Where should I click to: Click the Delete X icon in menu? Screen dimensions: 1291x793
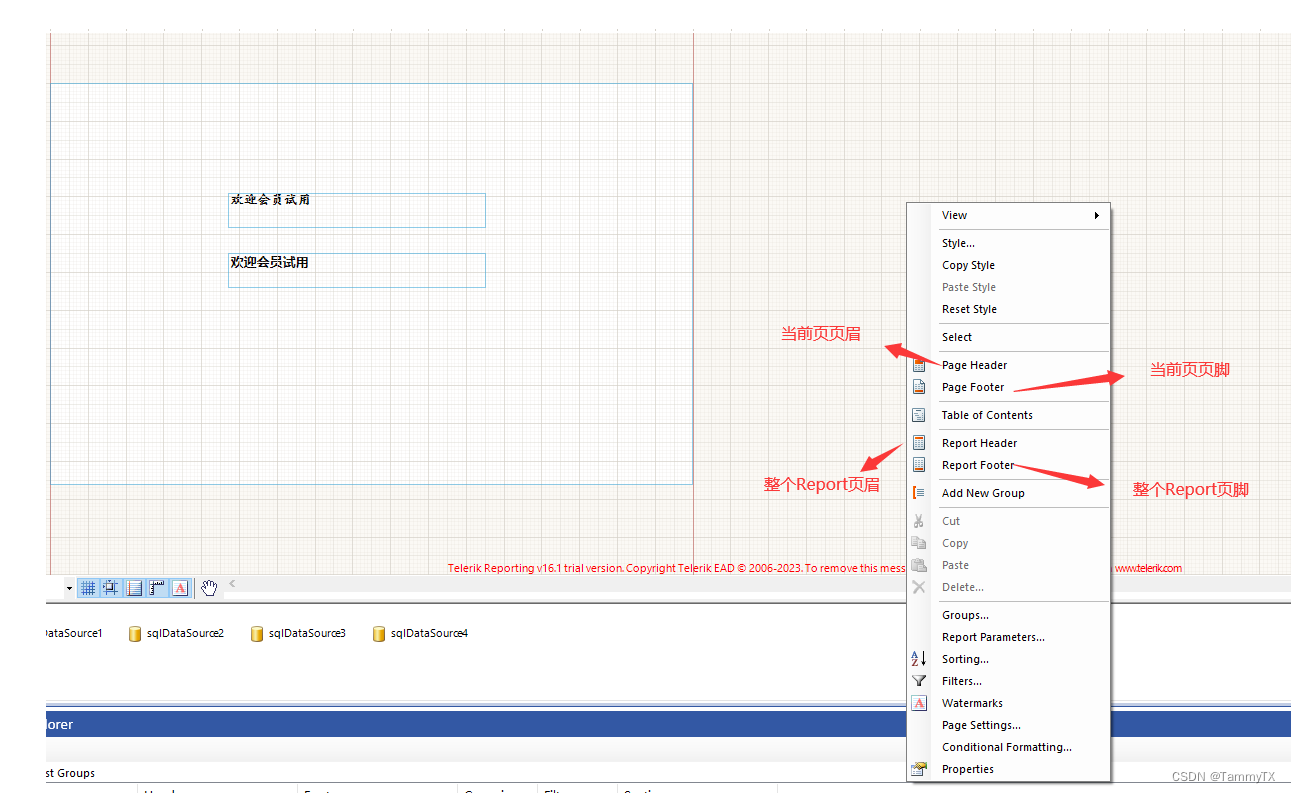click(919, 587)
